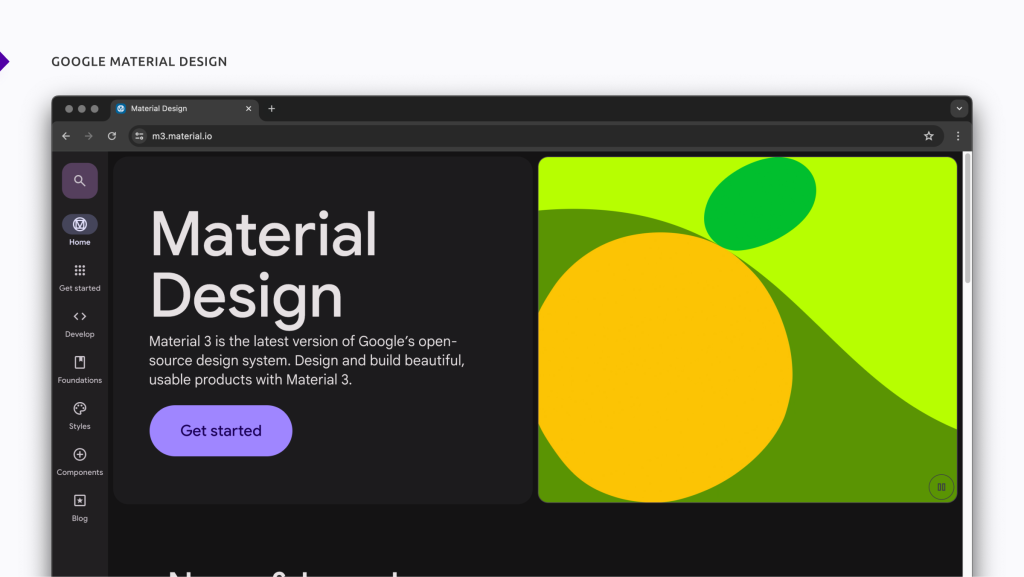Viewport: 1024px width, 577px height.
Task: Go to Home in the navigation rail
Action: tap(80, 230)
